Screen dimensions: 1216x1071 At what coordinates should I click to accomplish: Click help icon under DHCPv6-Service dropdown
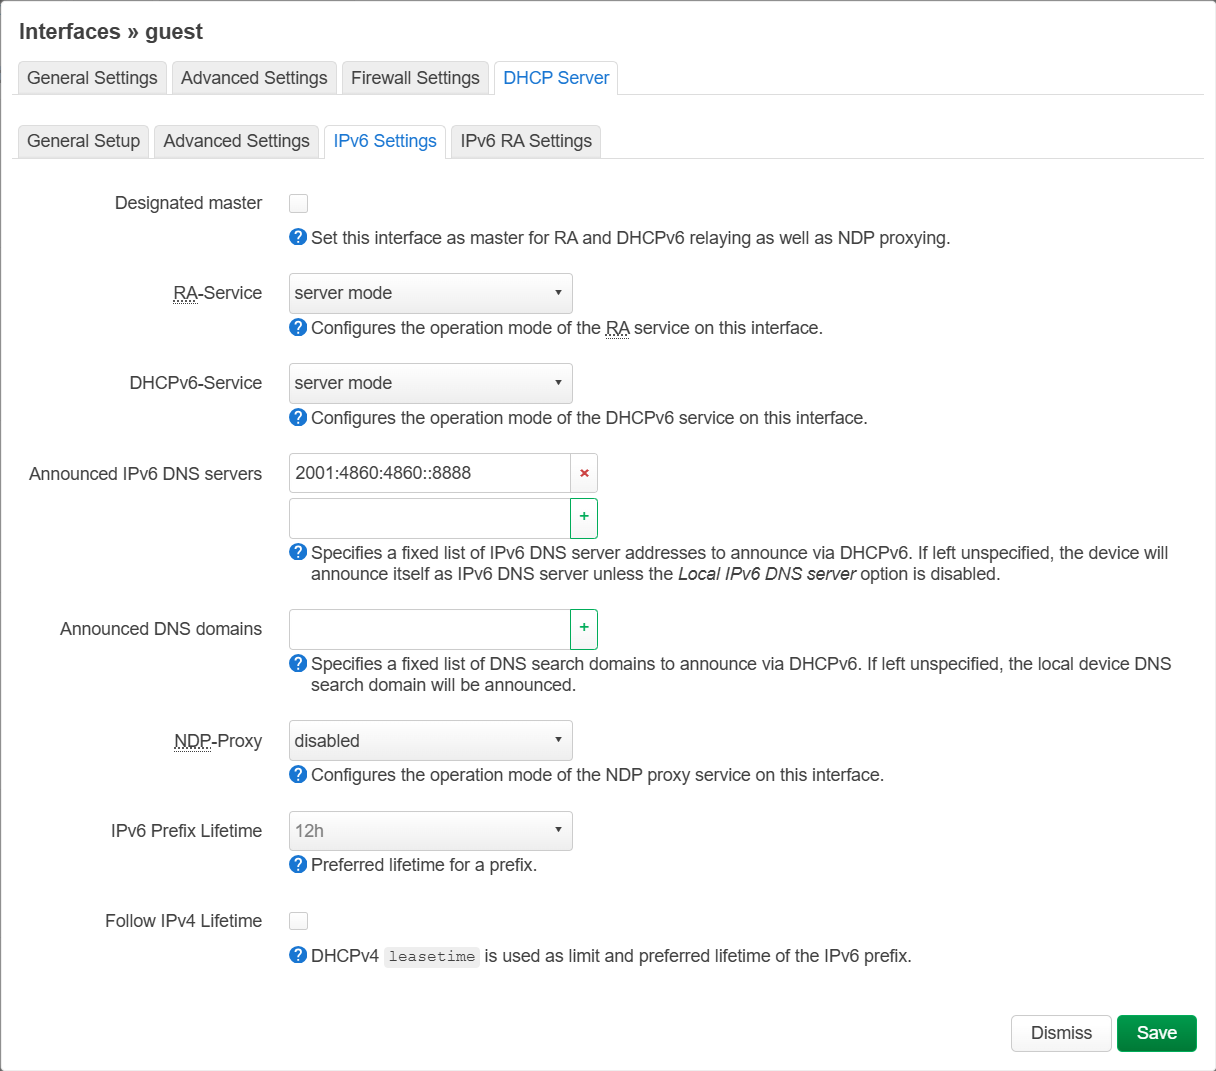click(298, 417)
